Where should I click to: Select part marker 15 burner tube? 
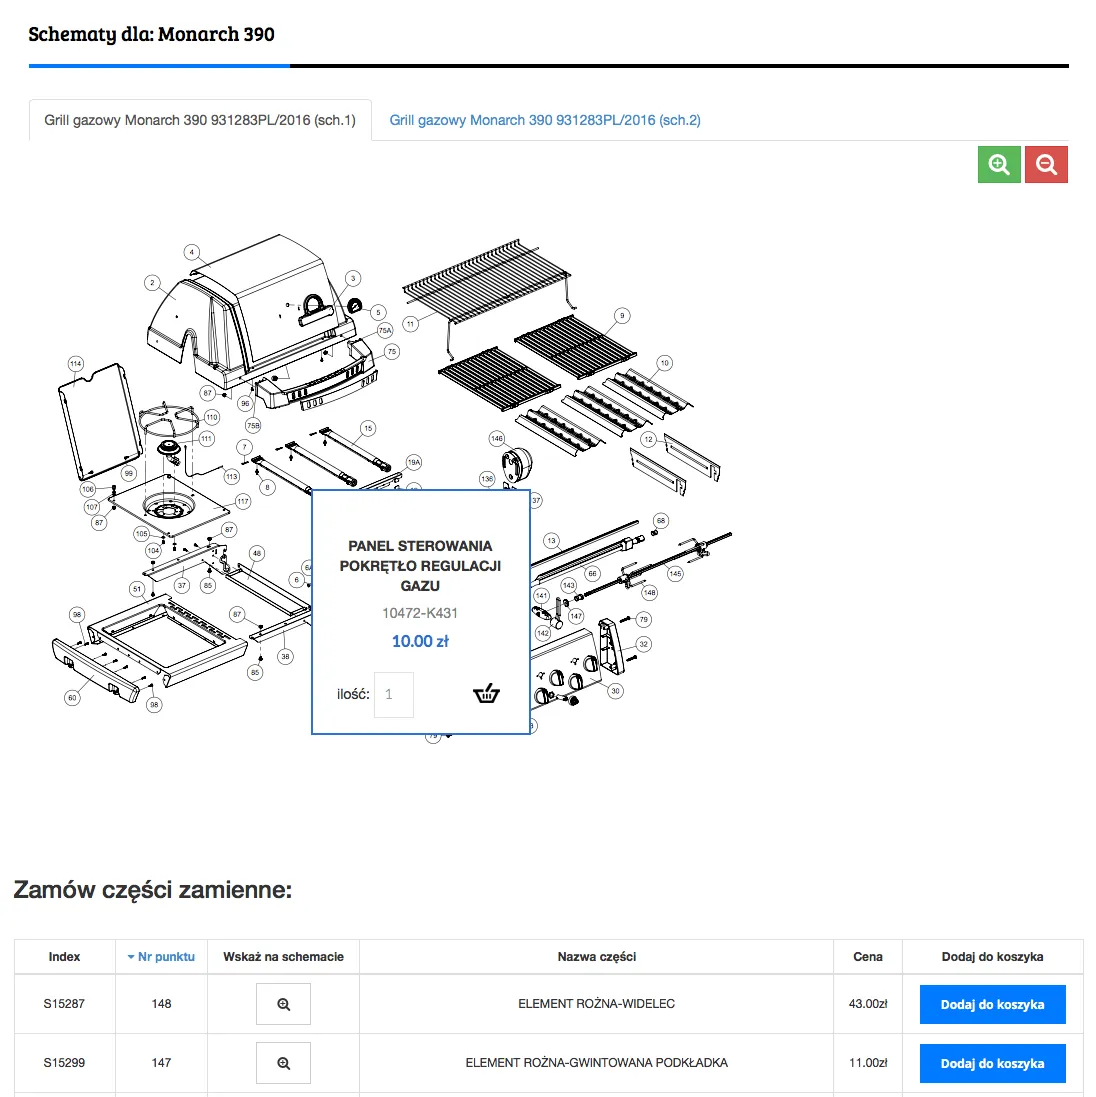pos(368,428)
